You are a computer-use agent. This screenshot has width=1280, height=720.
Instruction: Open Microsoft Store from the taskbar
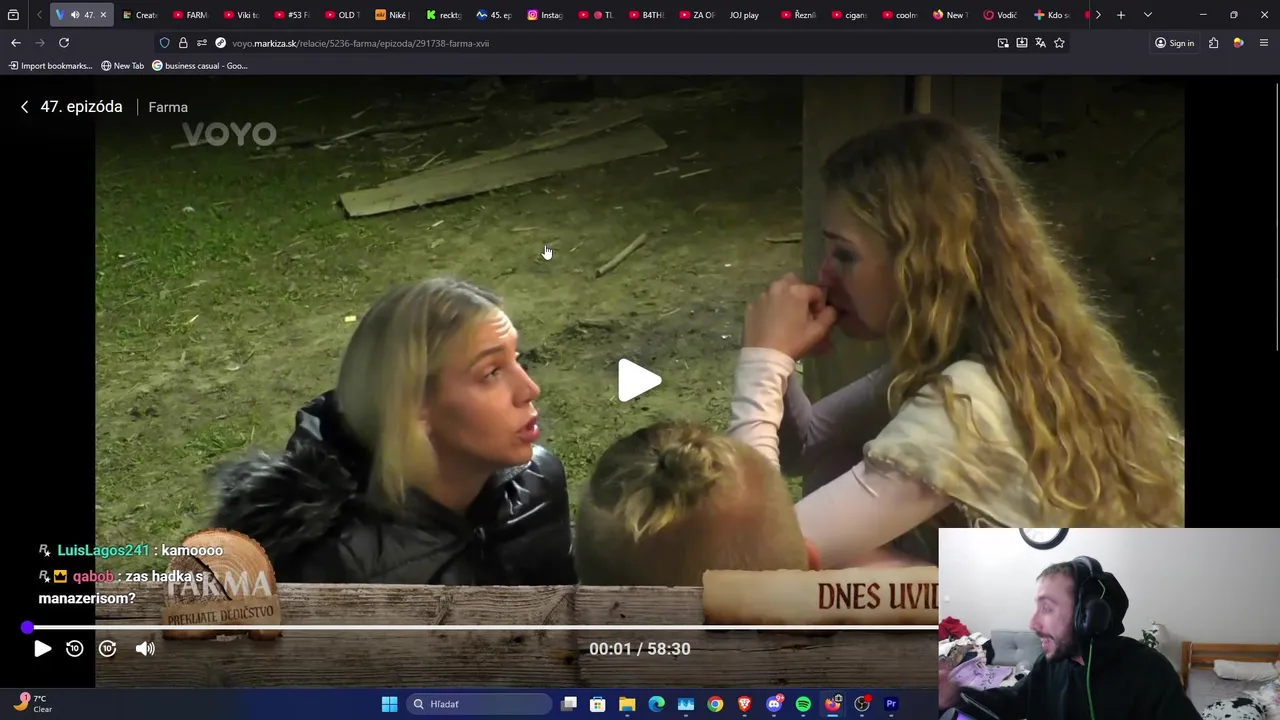[598, 704]
